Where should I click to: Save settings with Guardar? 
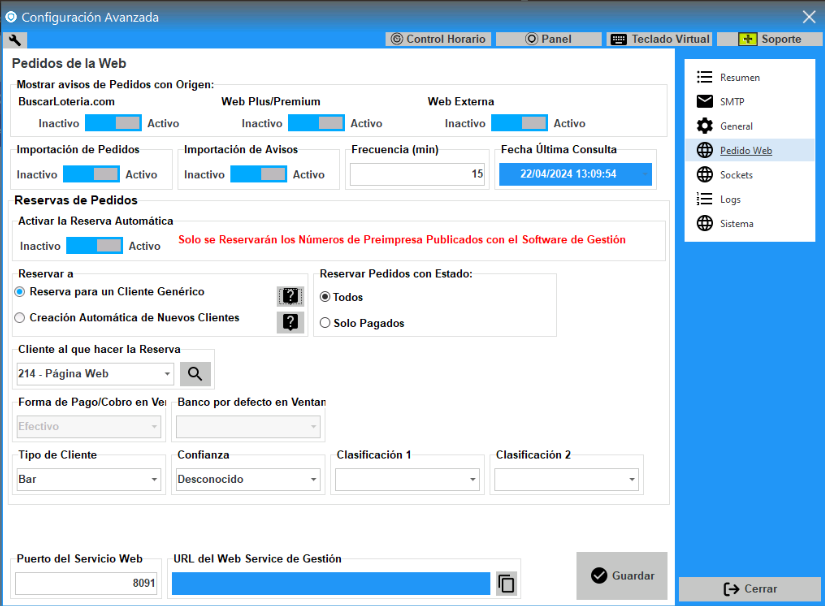coord(622,575)
